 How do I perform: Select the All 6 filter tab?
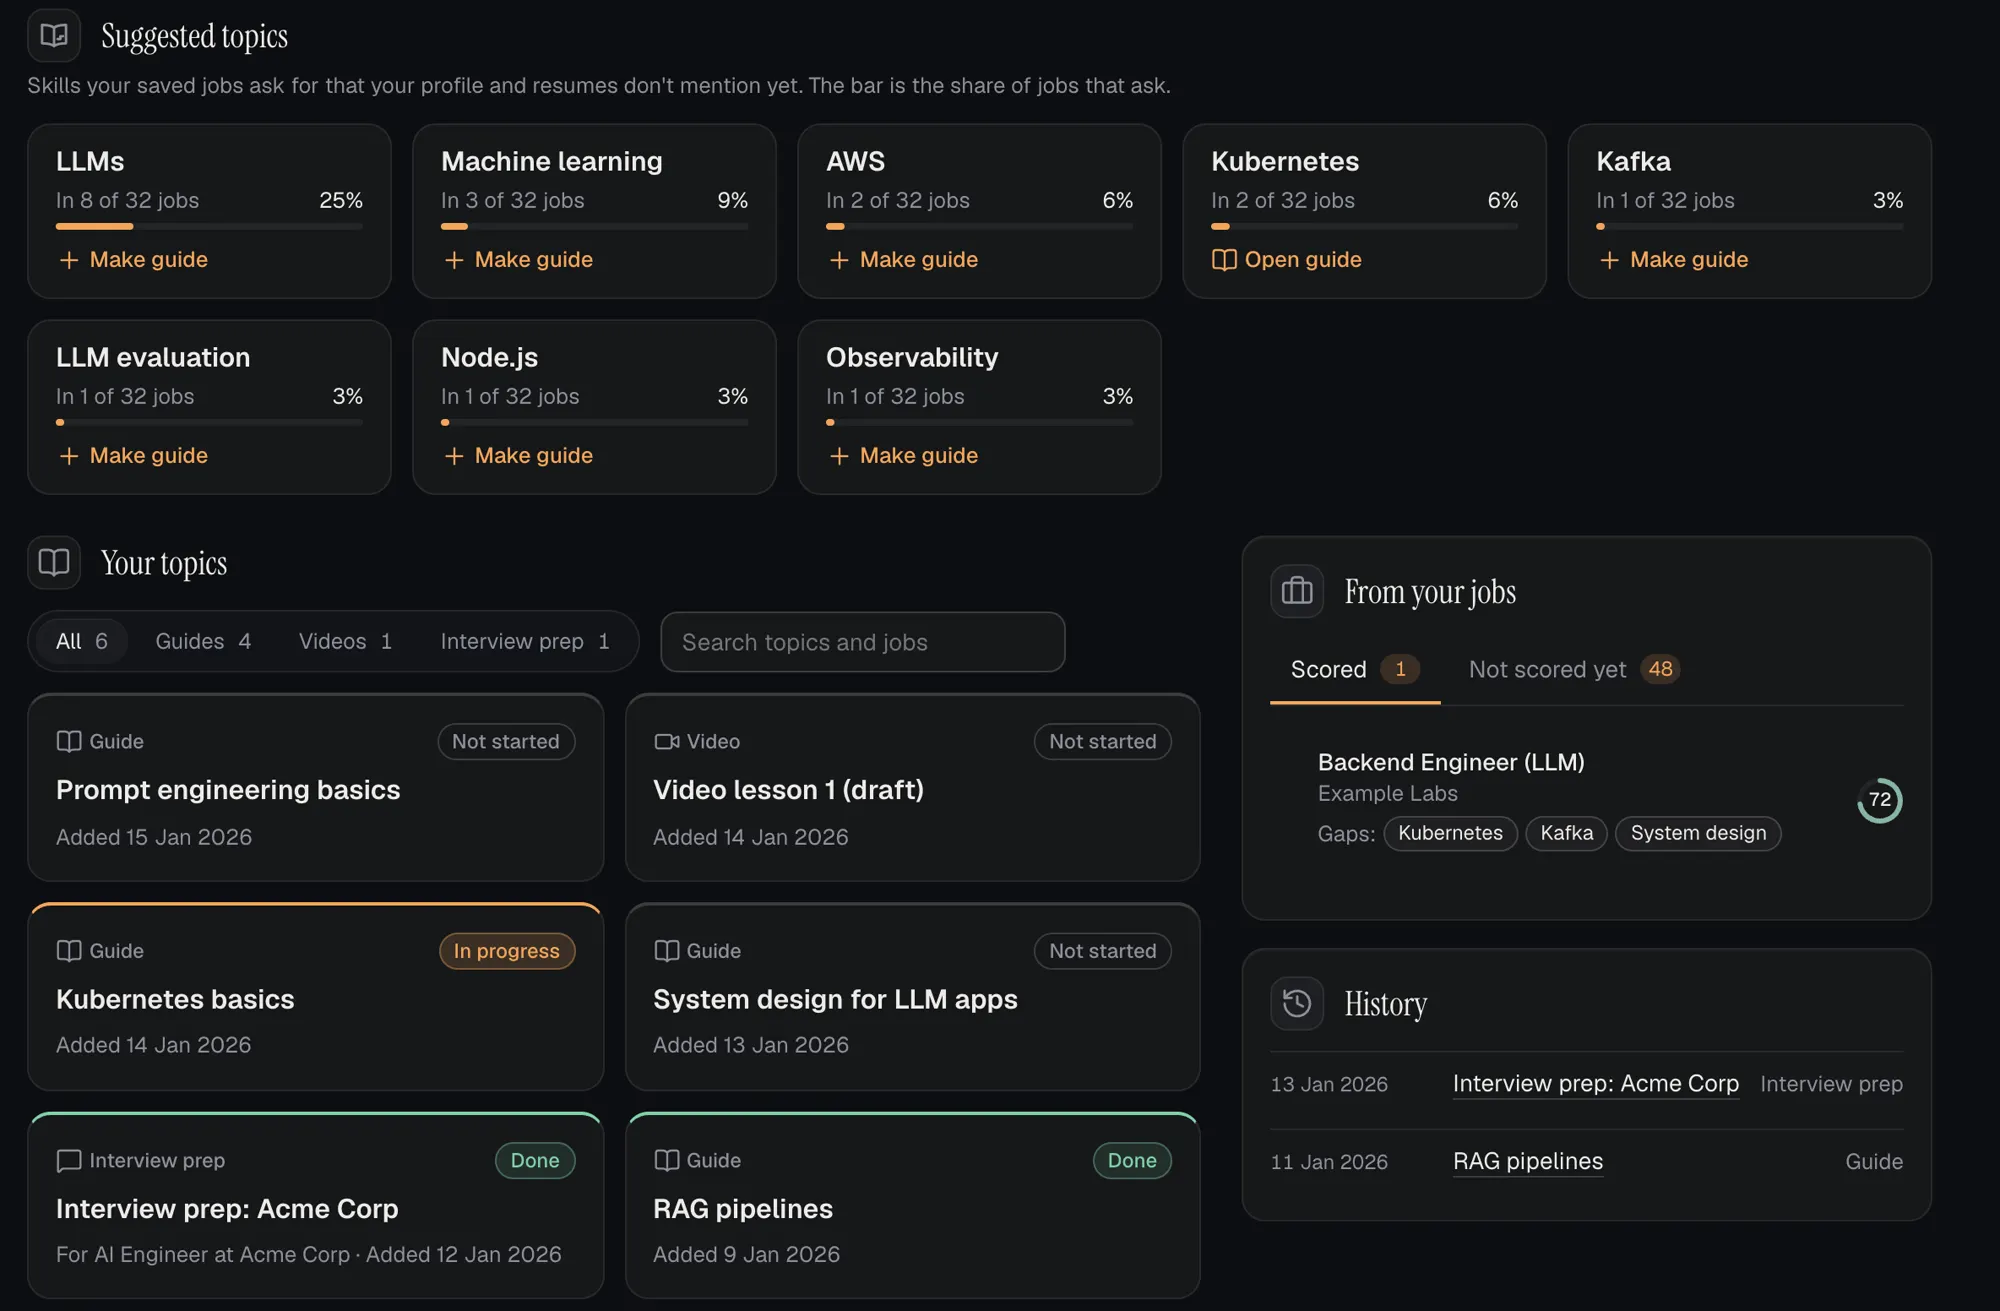(82, 641)
